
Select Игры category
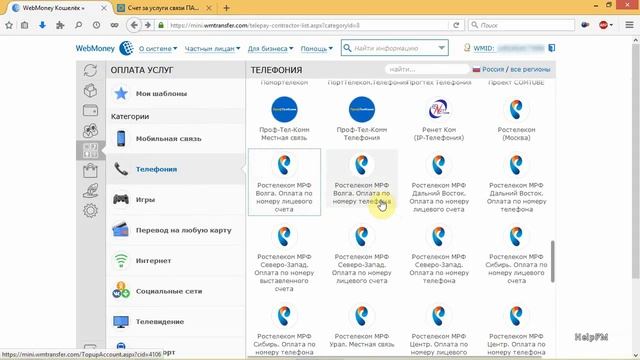(176, 200)
